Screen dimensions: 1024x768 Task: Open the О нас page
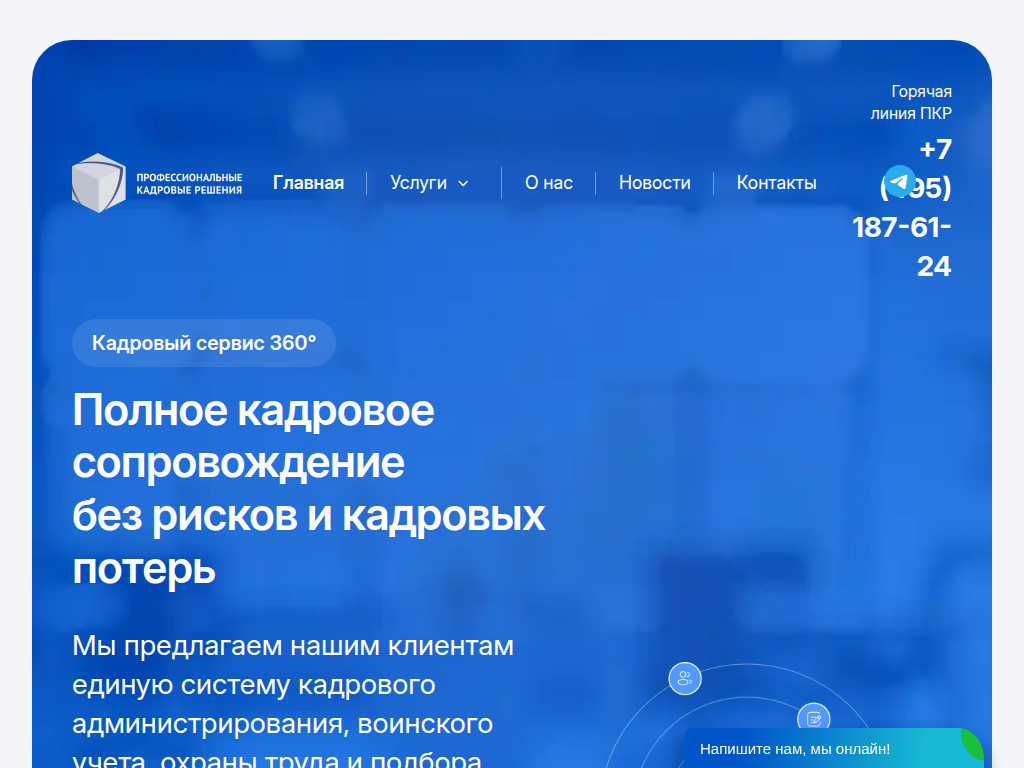point(549,183)
